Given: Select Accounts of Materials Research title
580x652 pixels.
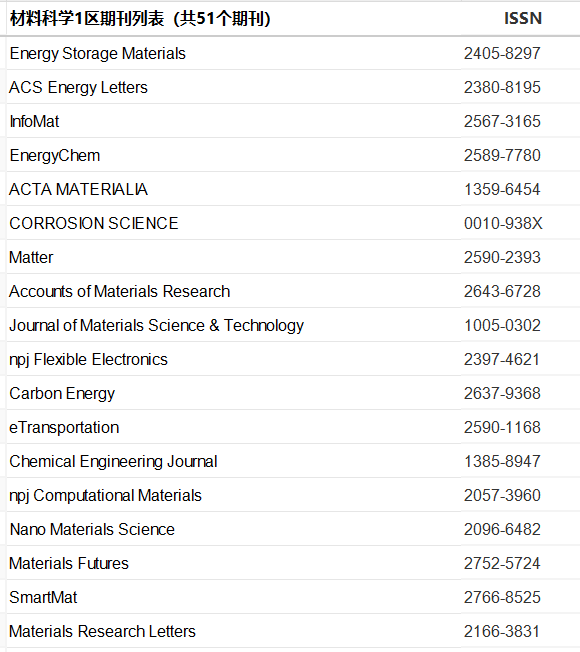Looking at the screenshot, I should coord(119,291).
